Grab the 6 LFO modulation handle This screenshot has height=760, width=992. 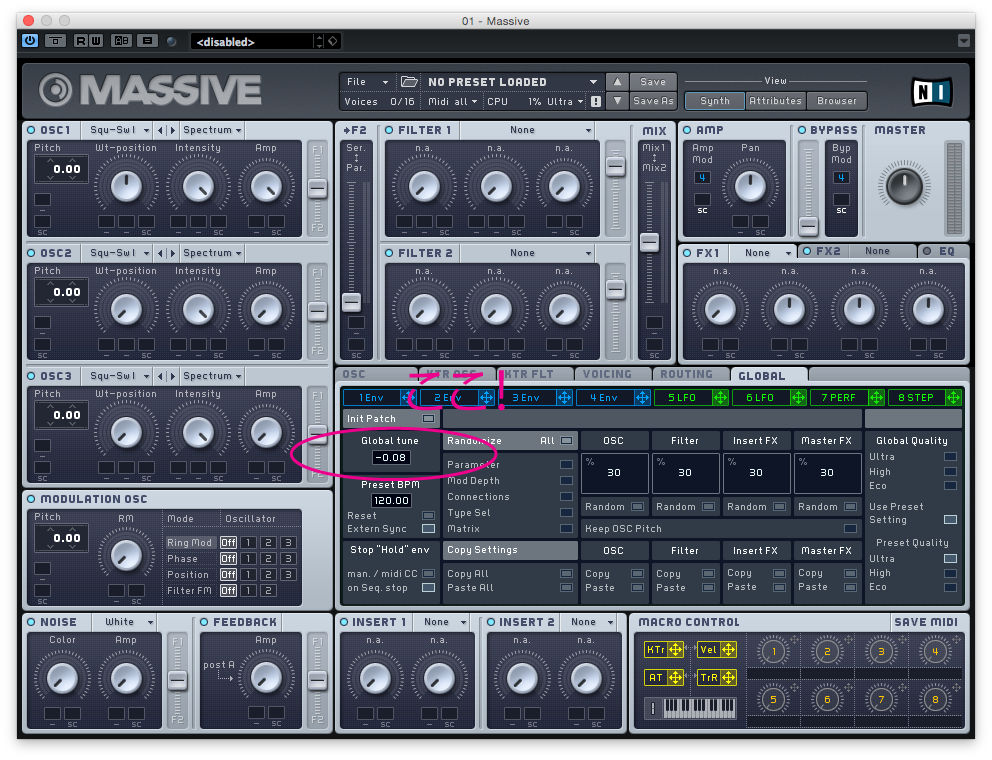coord(798,397)
